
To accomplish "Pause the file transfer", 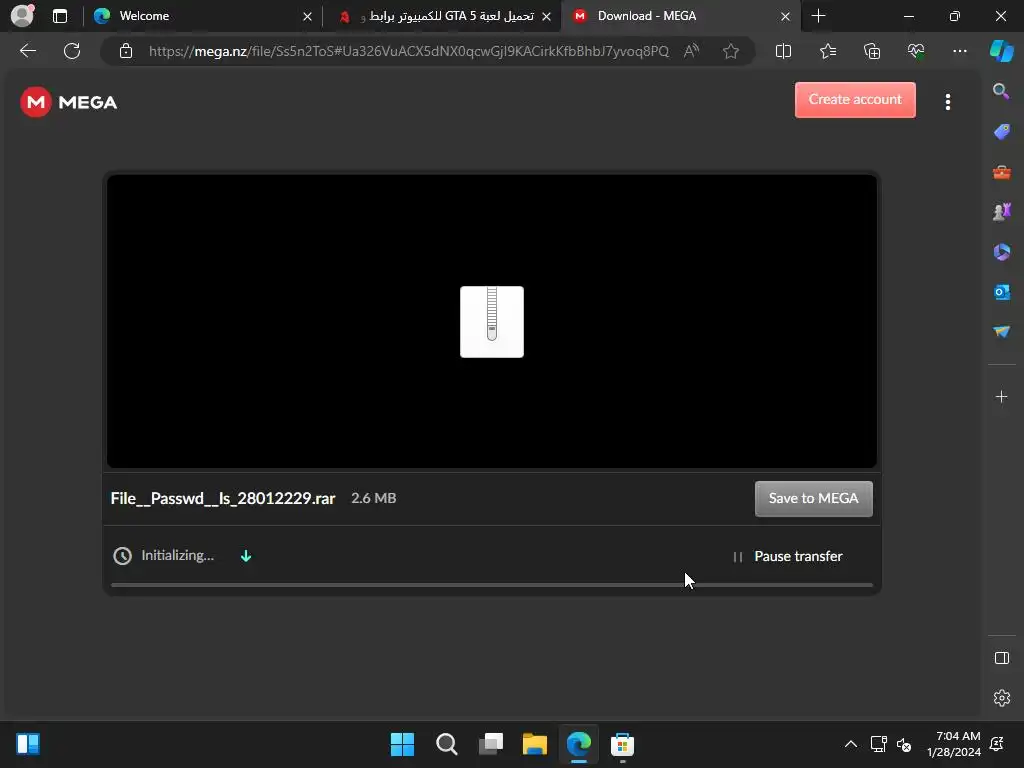I will (788, 556).
